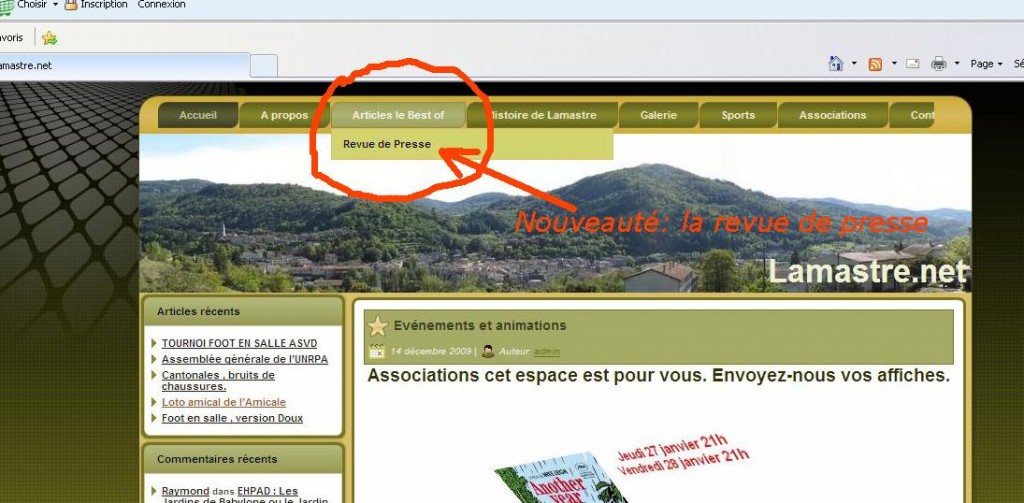Image resolution: width=1024 pixels, height=503 pixels.
Task: Click the Home icon in browser toolbar
Action: (x=835, y=63)
